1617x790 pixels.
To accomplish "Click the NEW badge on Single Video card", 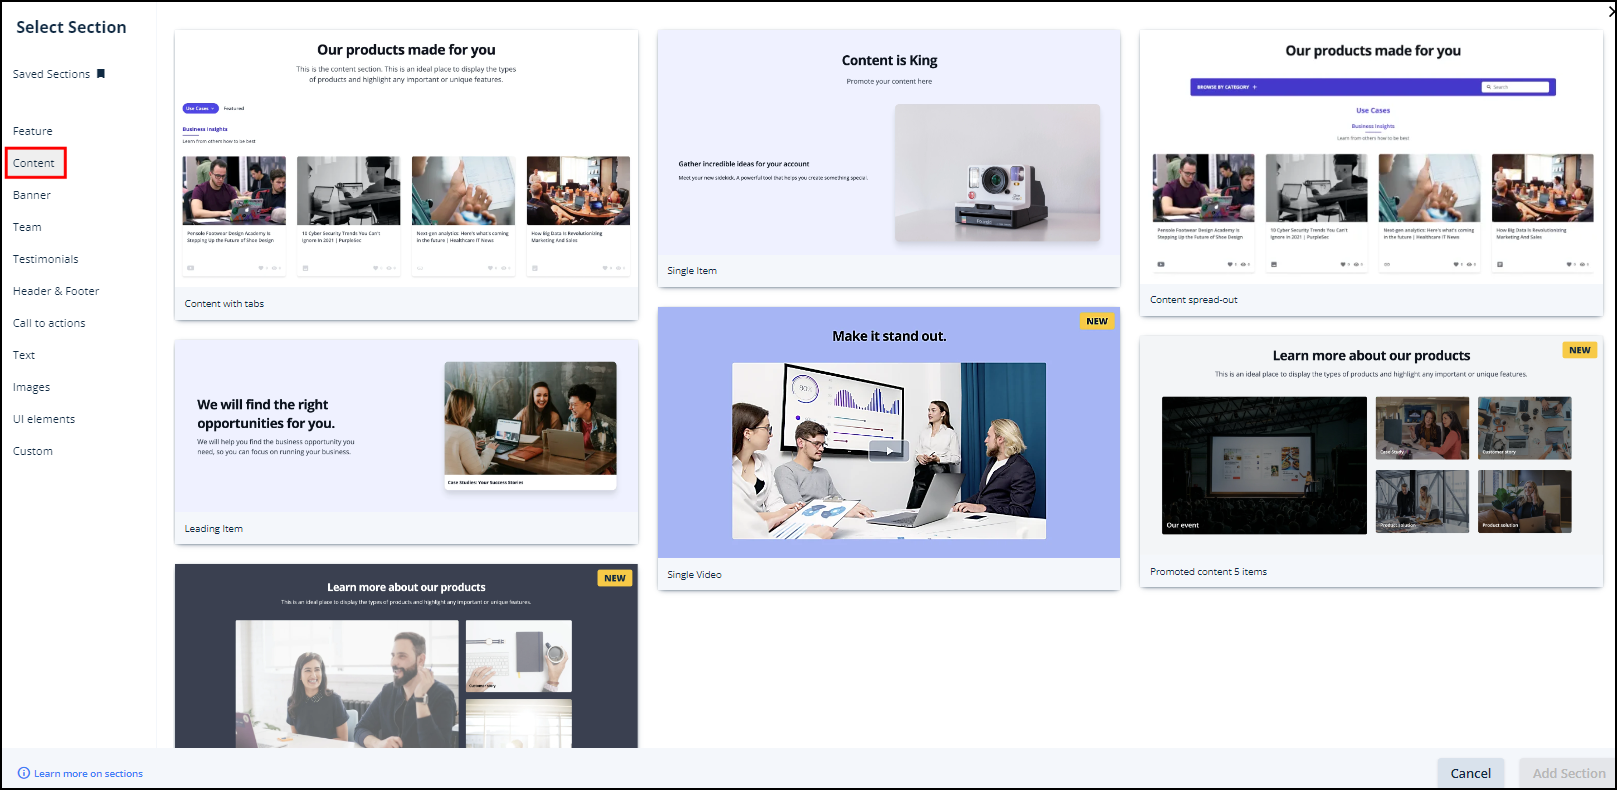I will pos(1097,321).
